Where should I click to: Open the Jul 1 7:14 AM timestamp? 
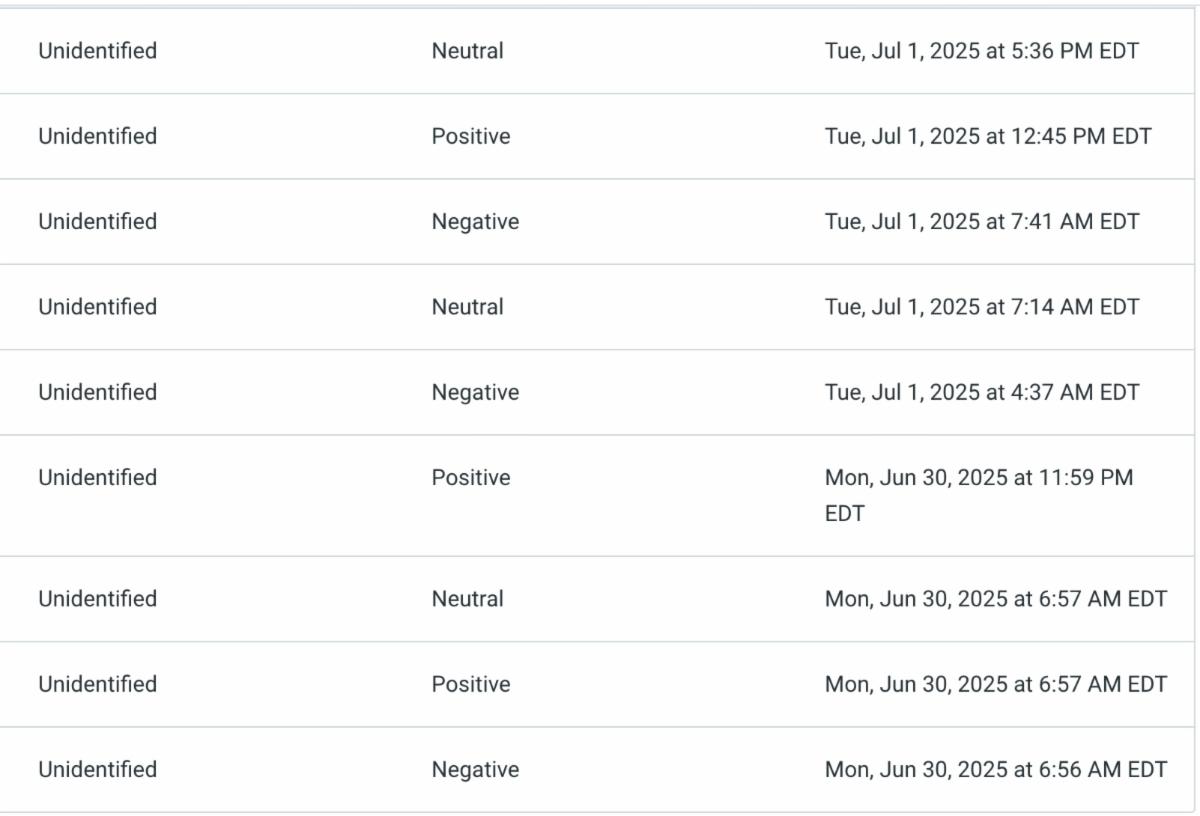[981, 307]
